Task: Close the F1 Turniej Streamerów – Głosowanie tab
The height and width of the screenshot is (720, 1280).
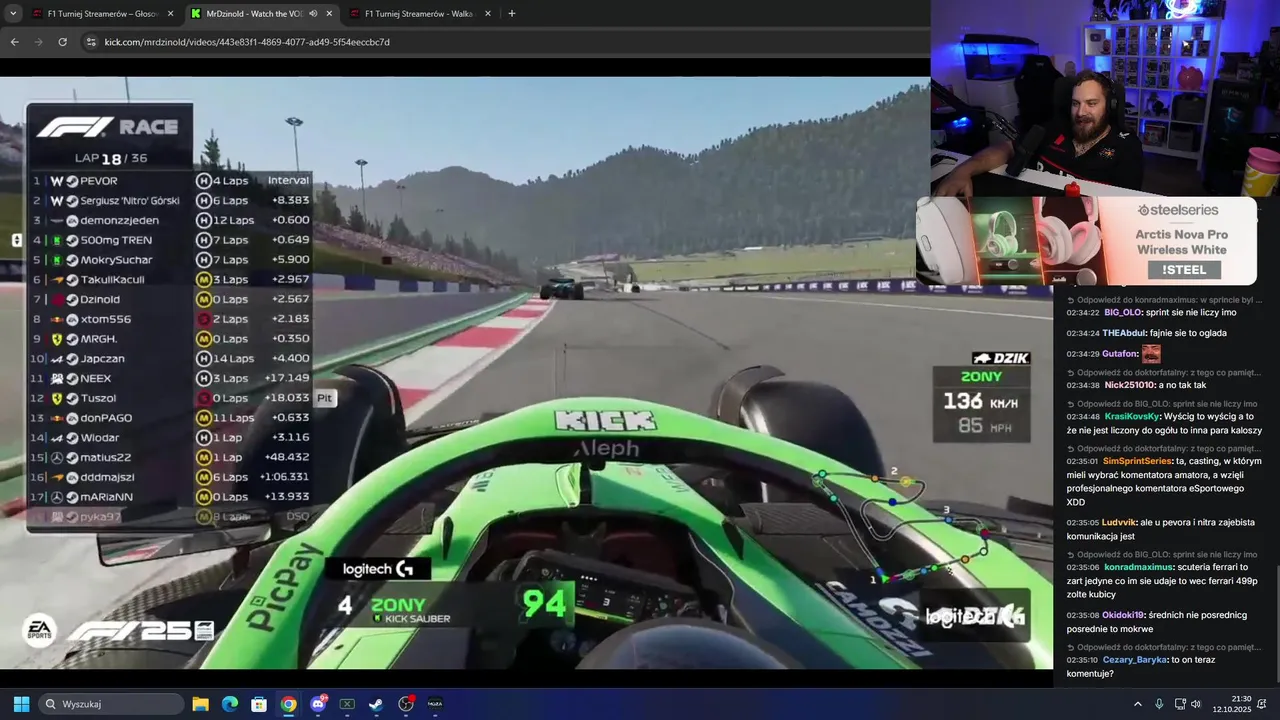Action: (x=170, y=14)
